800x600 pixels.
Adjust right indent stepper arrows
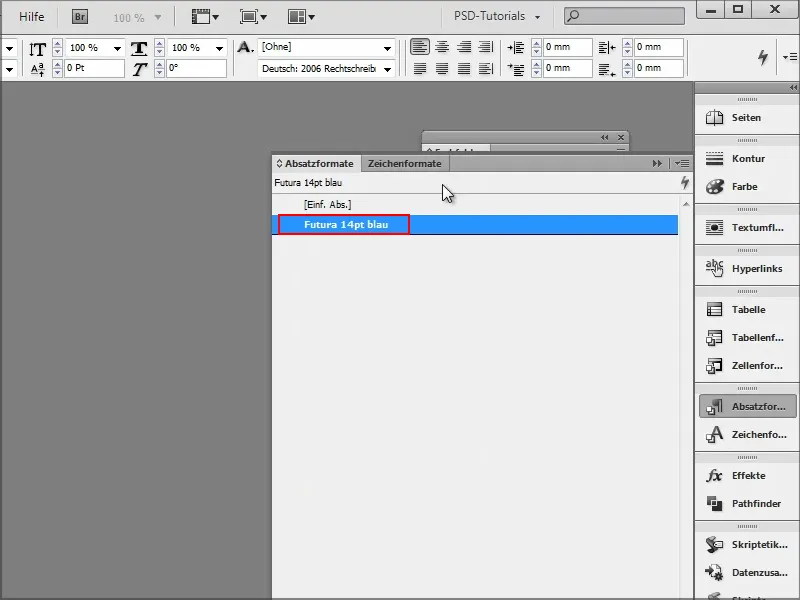[x=627, y=47]
